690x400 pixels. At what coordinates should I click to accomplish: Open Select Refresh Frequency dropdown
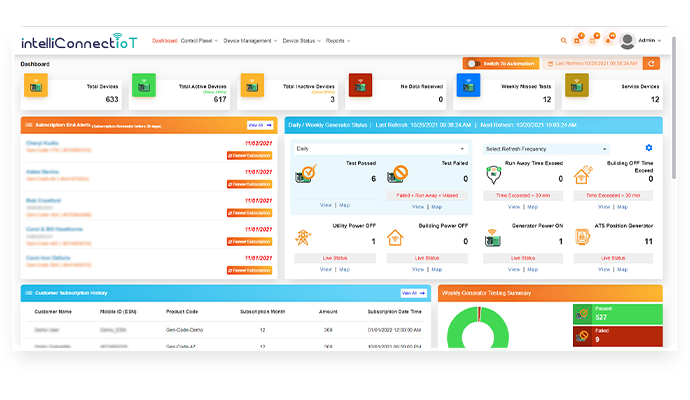tap(546, 149)
